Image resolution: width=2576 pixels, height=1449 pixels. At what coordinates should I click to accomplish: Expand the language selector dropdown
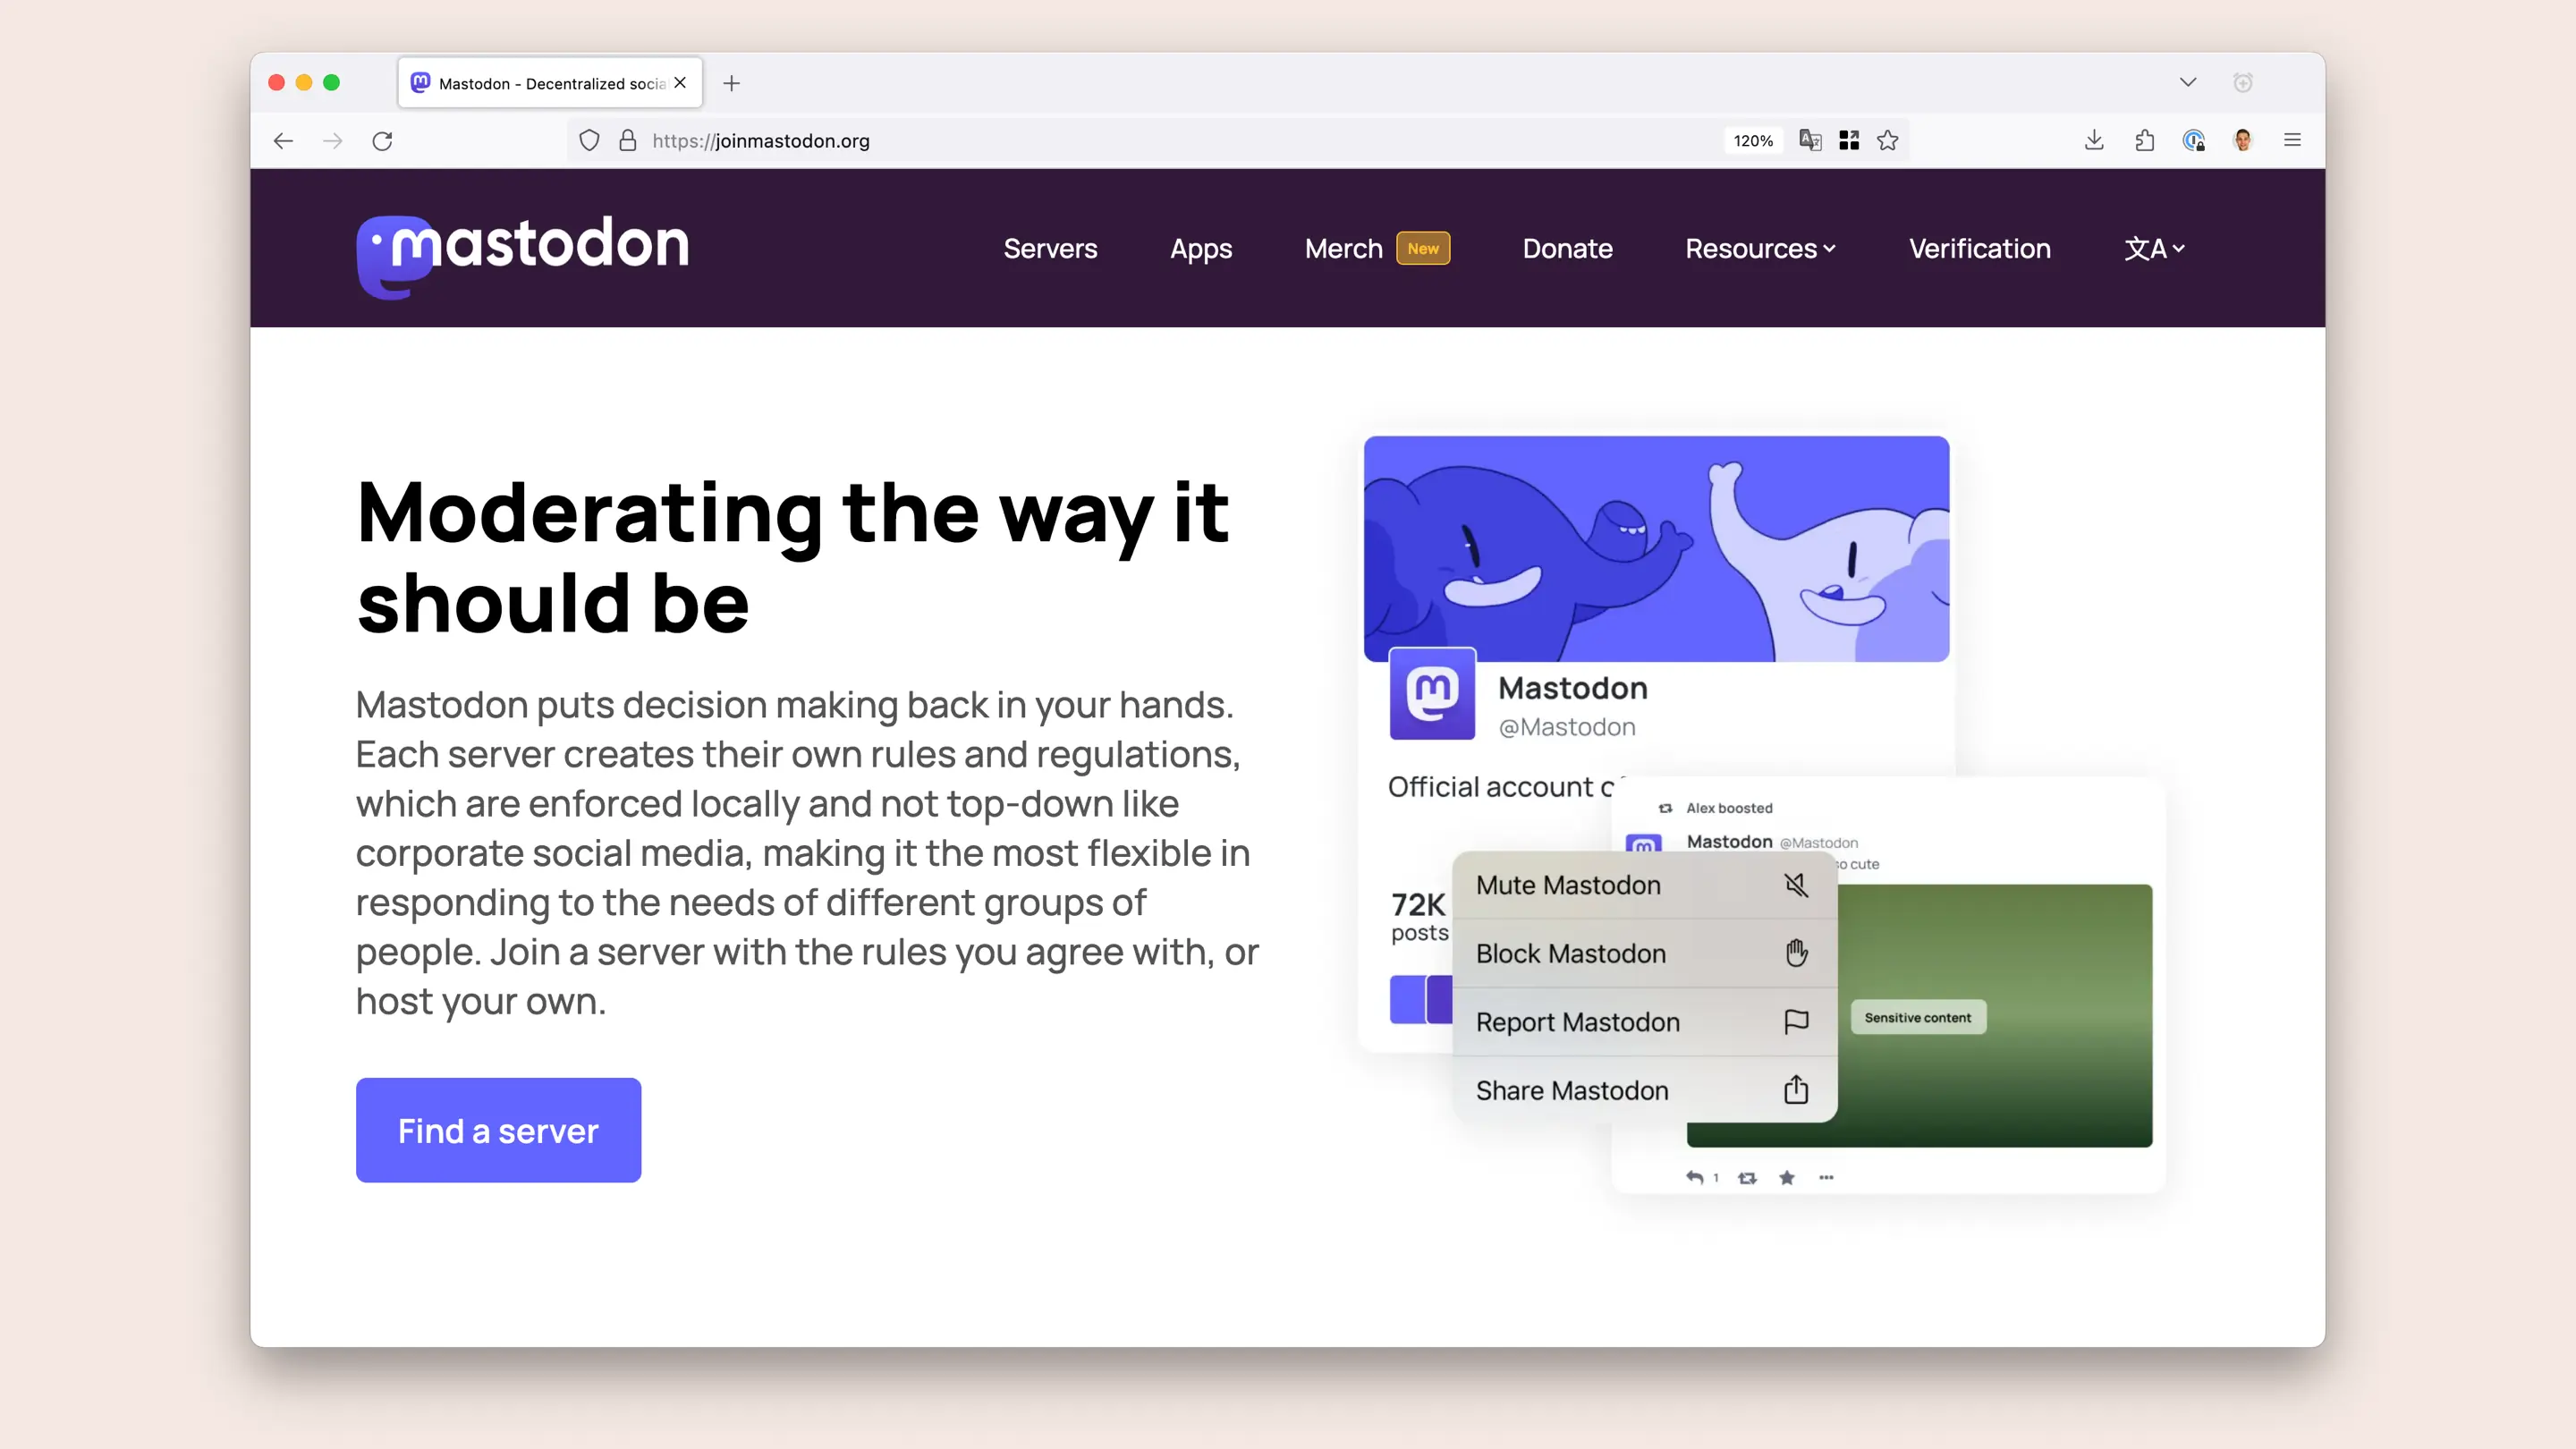pos(2153,248)
